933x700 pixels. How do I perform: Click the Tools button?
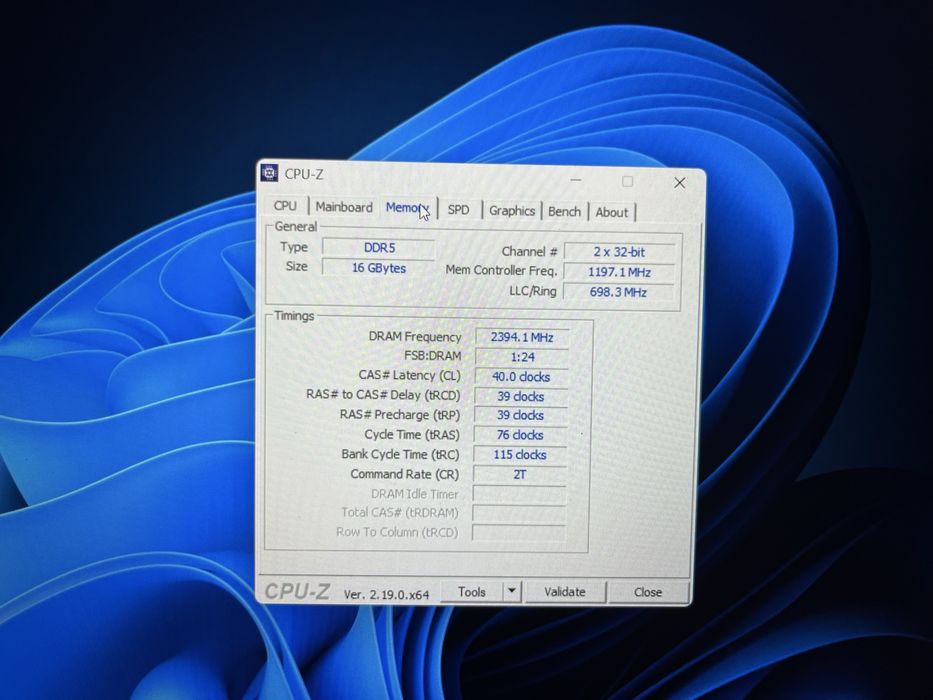[x=472, y=592]
